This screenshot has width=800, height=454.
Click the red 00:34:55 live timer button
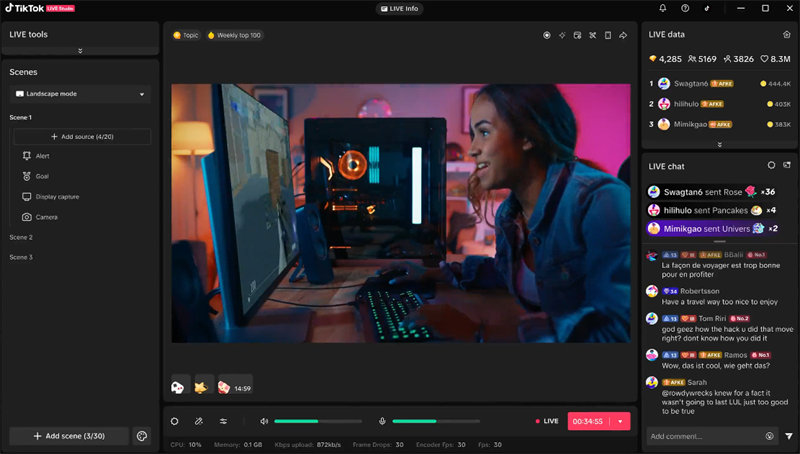pyautogui.click(x=589, y=421)
